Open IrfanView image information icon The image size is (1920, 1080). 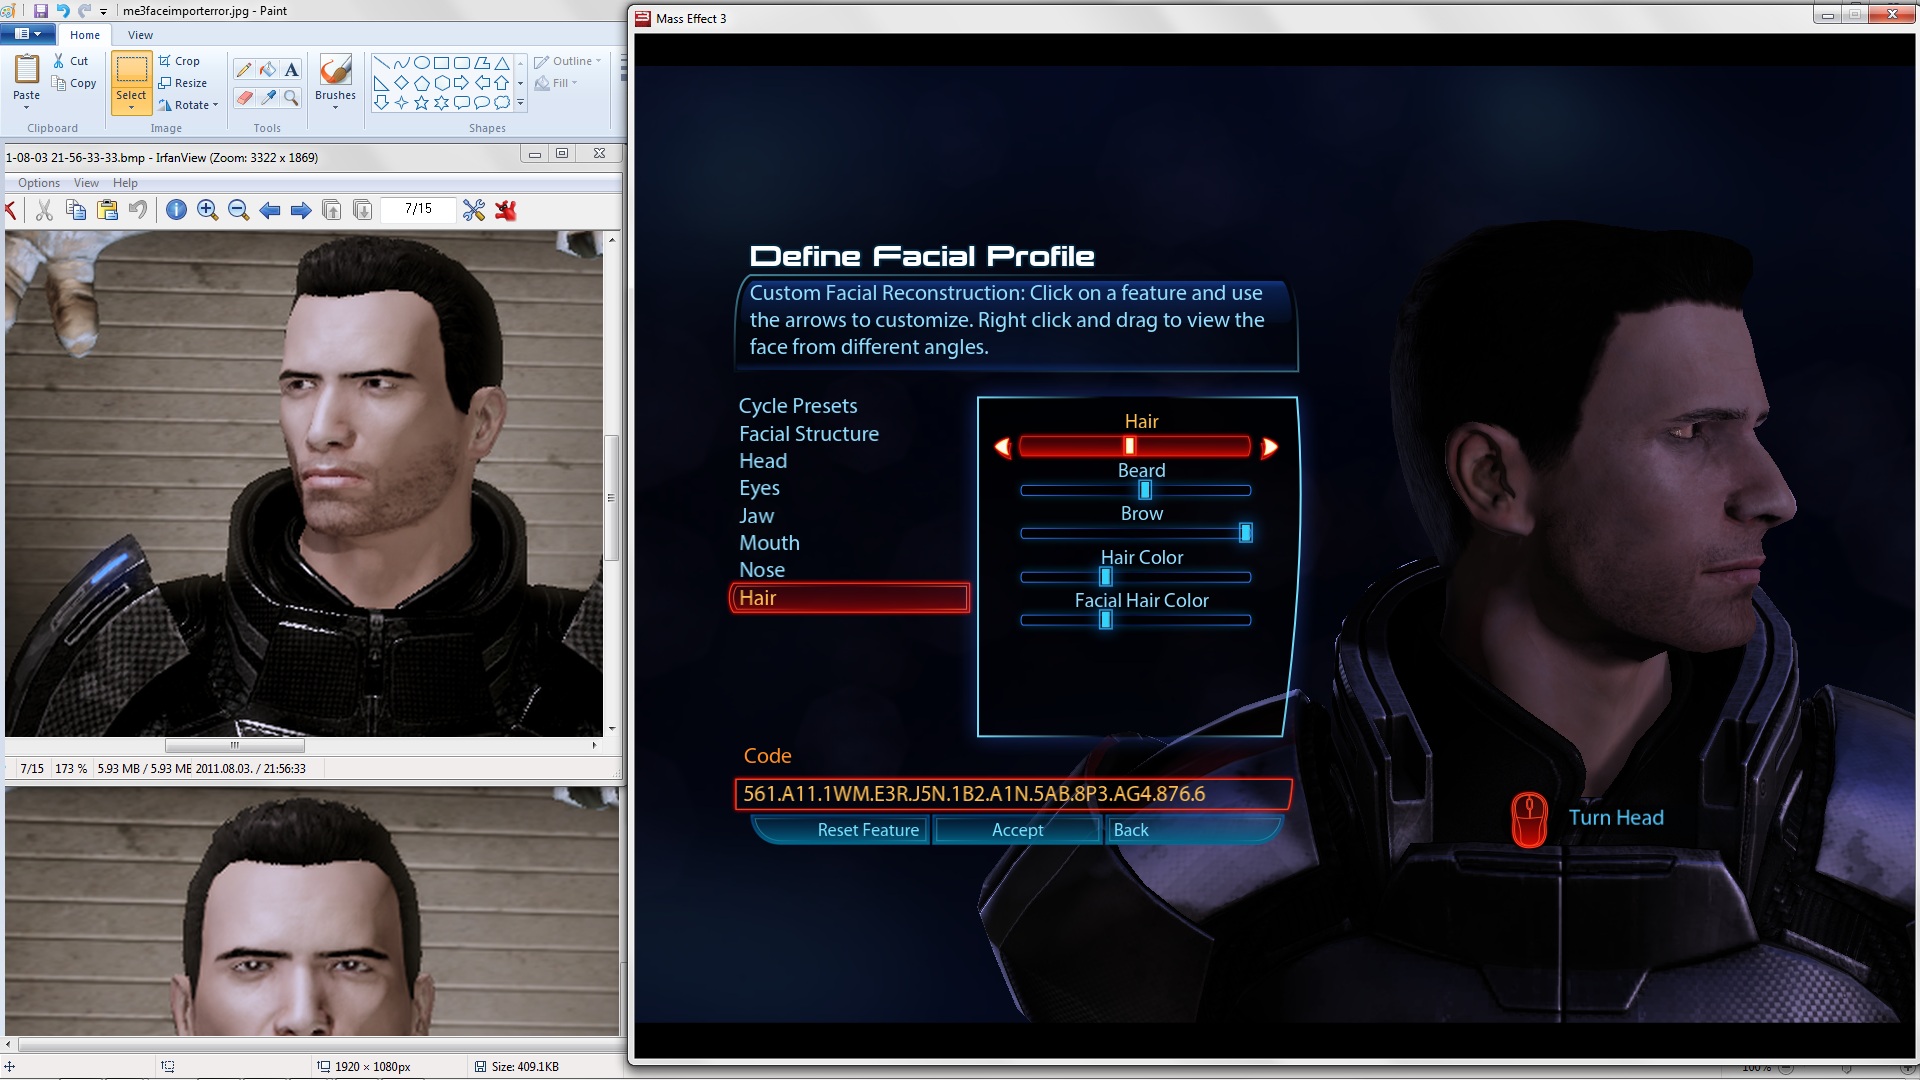176,210
